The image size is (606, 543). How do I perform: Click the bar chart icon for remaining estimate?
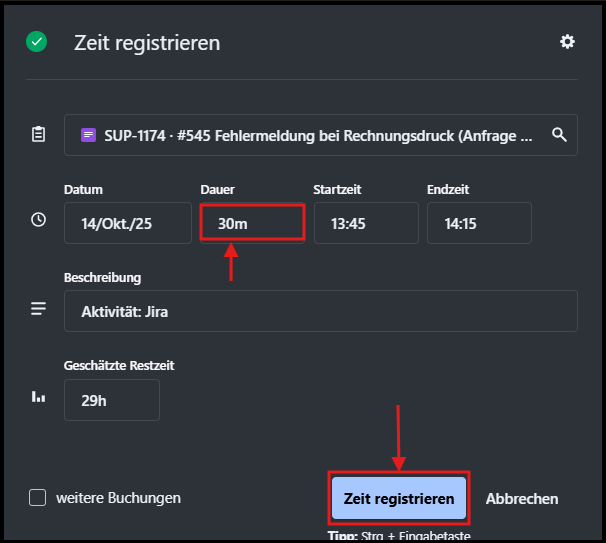coord(38,397)
